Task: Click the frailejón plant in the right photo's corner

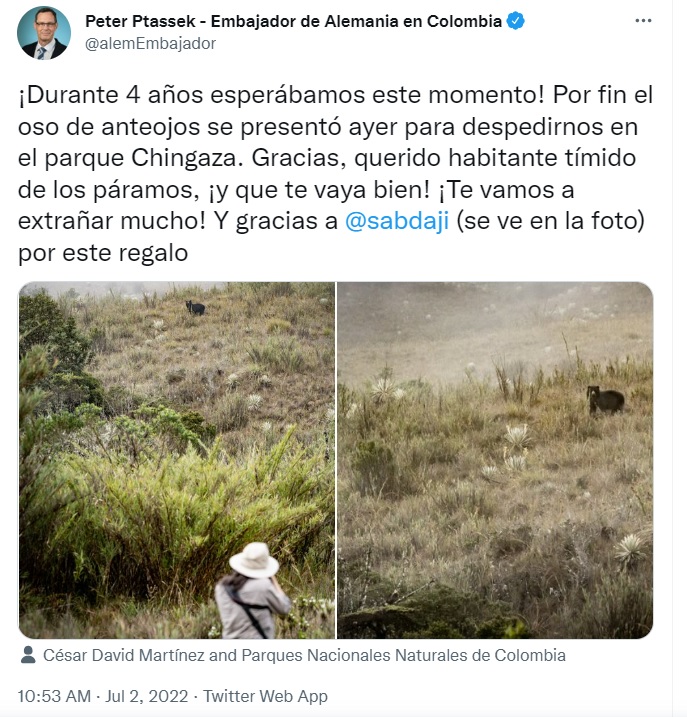Action: pyautogui.click(x=630, y=551)
